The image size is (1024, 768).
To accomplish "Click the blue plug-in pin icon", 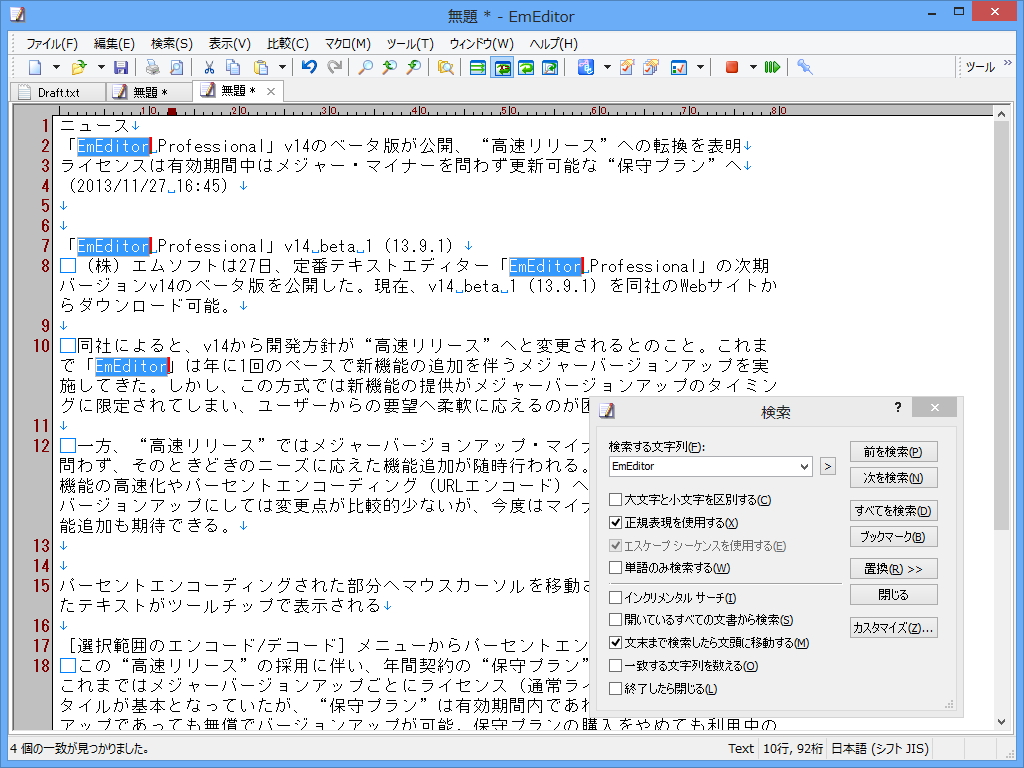I will coord(805,67).
